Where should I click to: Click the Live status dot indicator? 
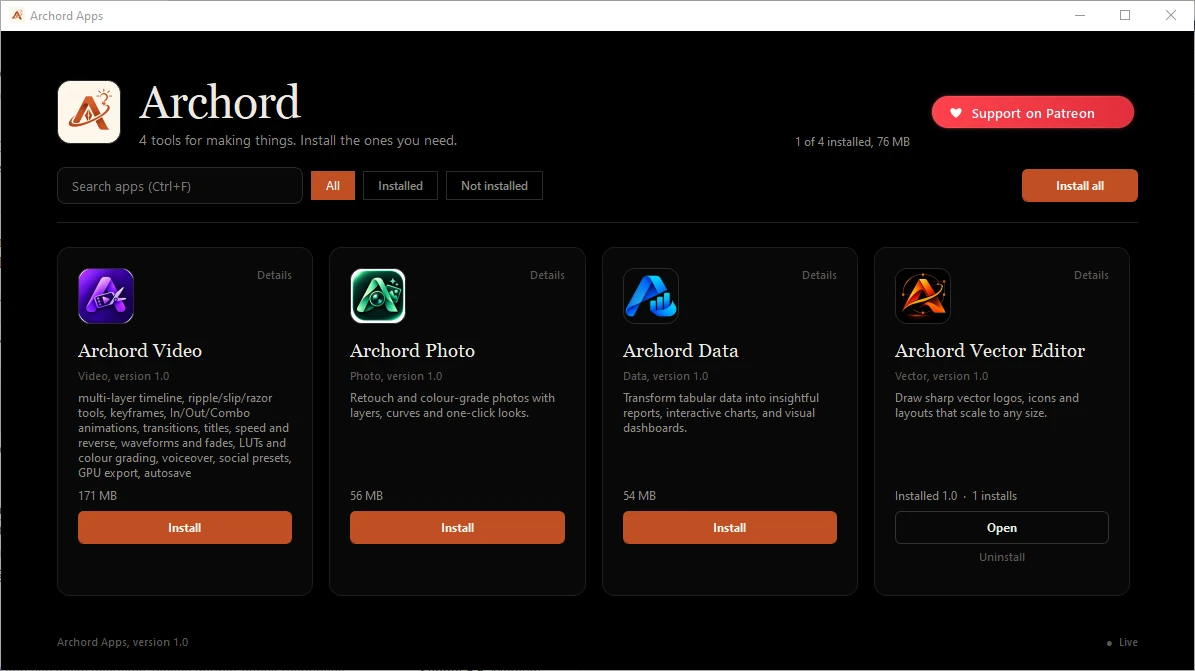(x=1109, y=644)
